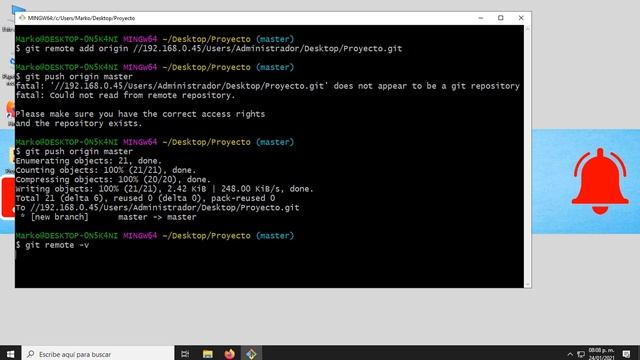Screen dimensions: 640x360
Task: Click the red notification bell image
Action: [600, 181]
